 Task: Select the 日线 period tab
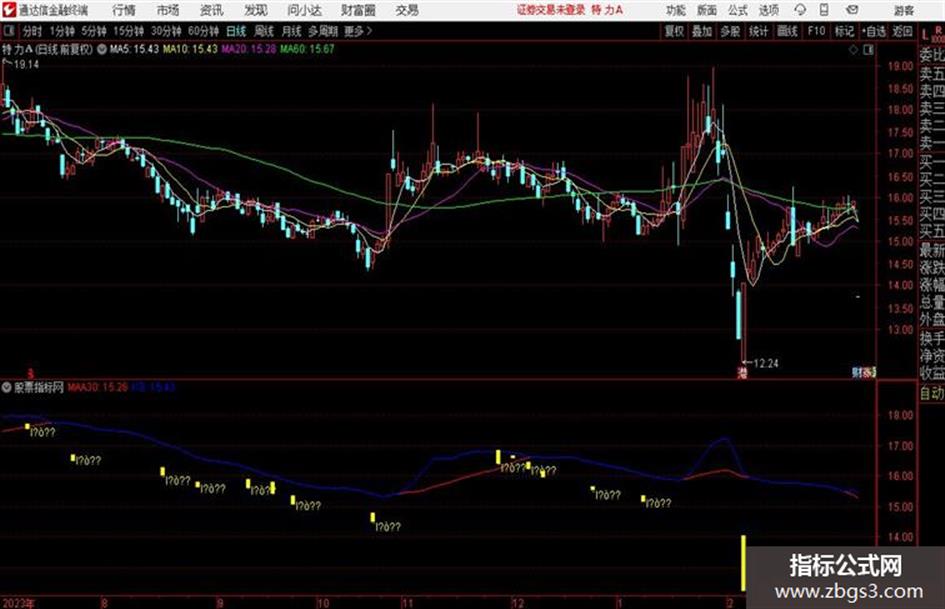pos(236,31)
